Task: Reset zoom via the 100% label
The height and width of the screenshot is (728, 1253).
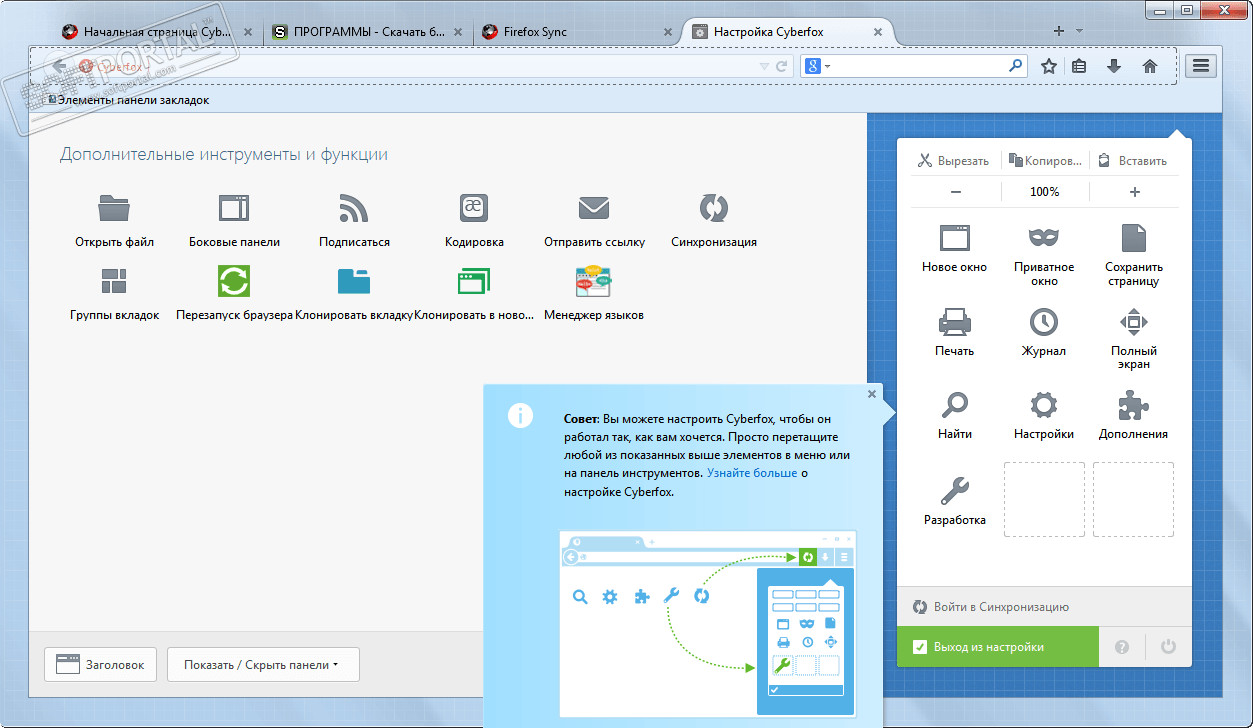Action: [x=1045, y=192]
